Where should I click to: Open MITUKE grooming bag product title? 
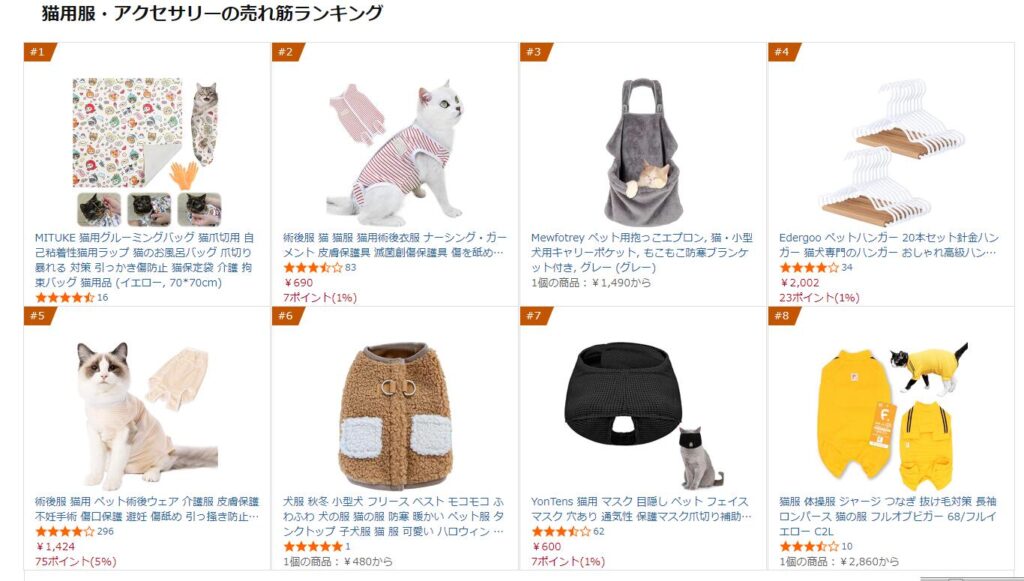[144, 260]
